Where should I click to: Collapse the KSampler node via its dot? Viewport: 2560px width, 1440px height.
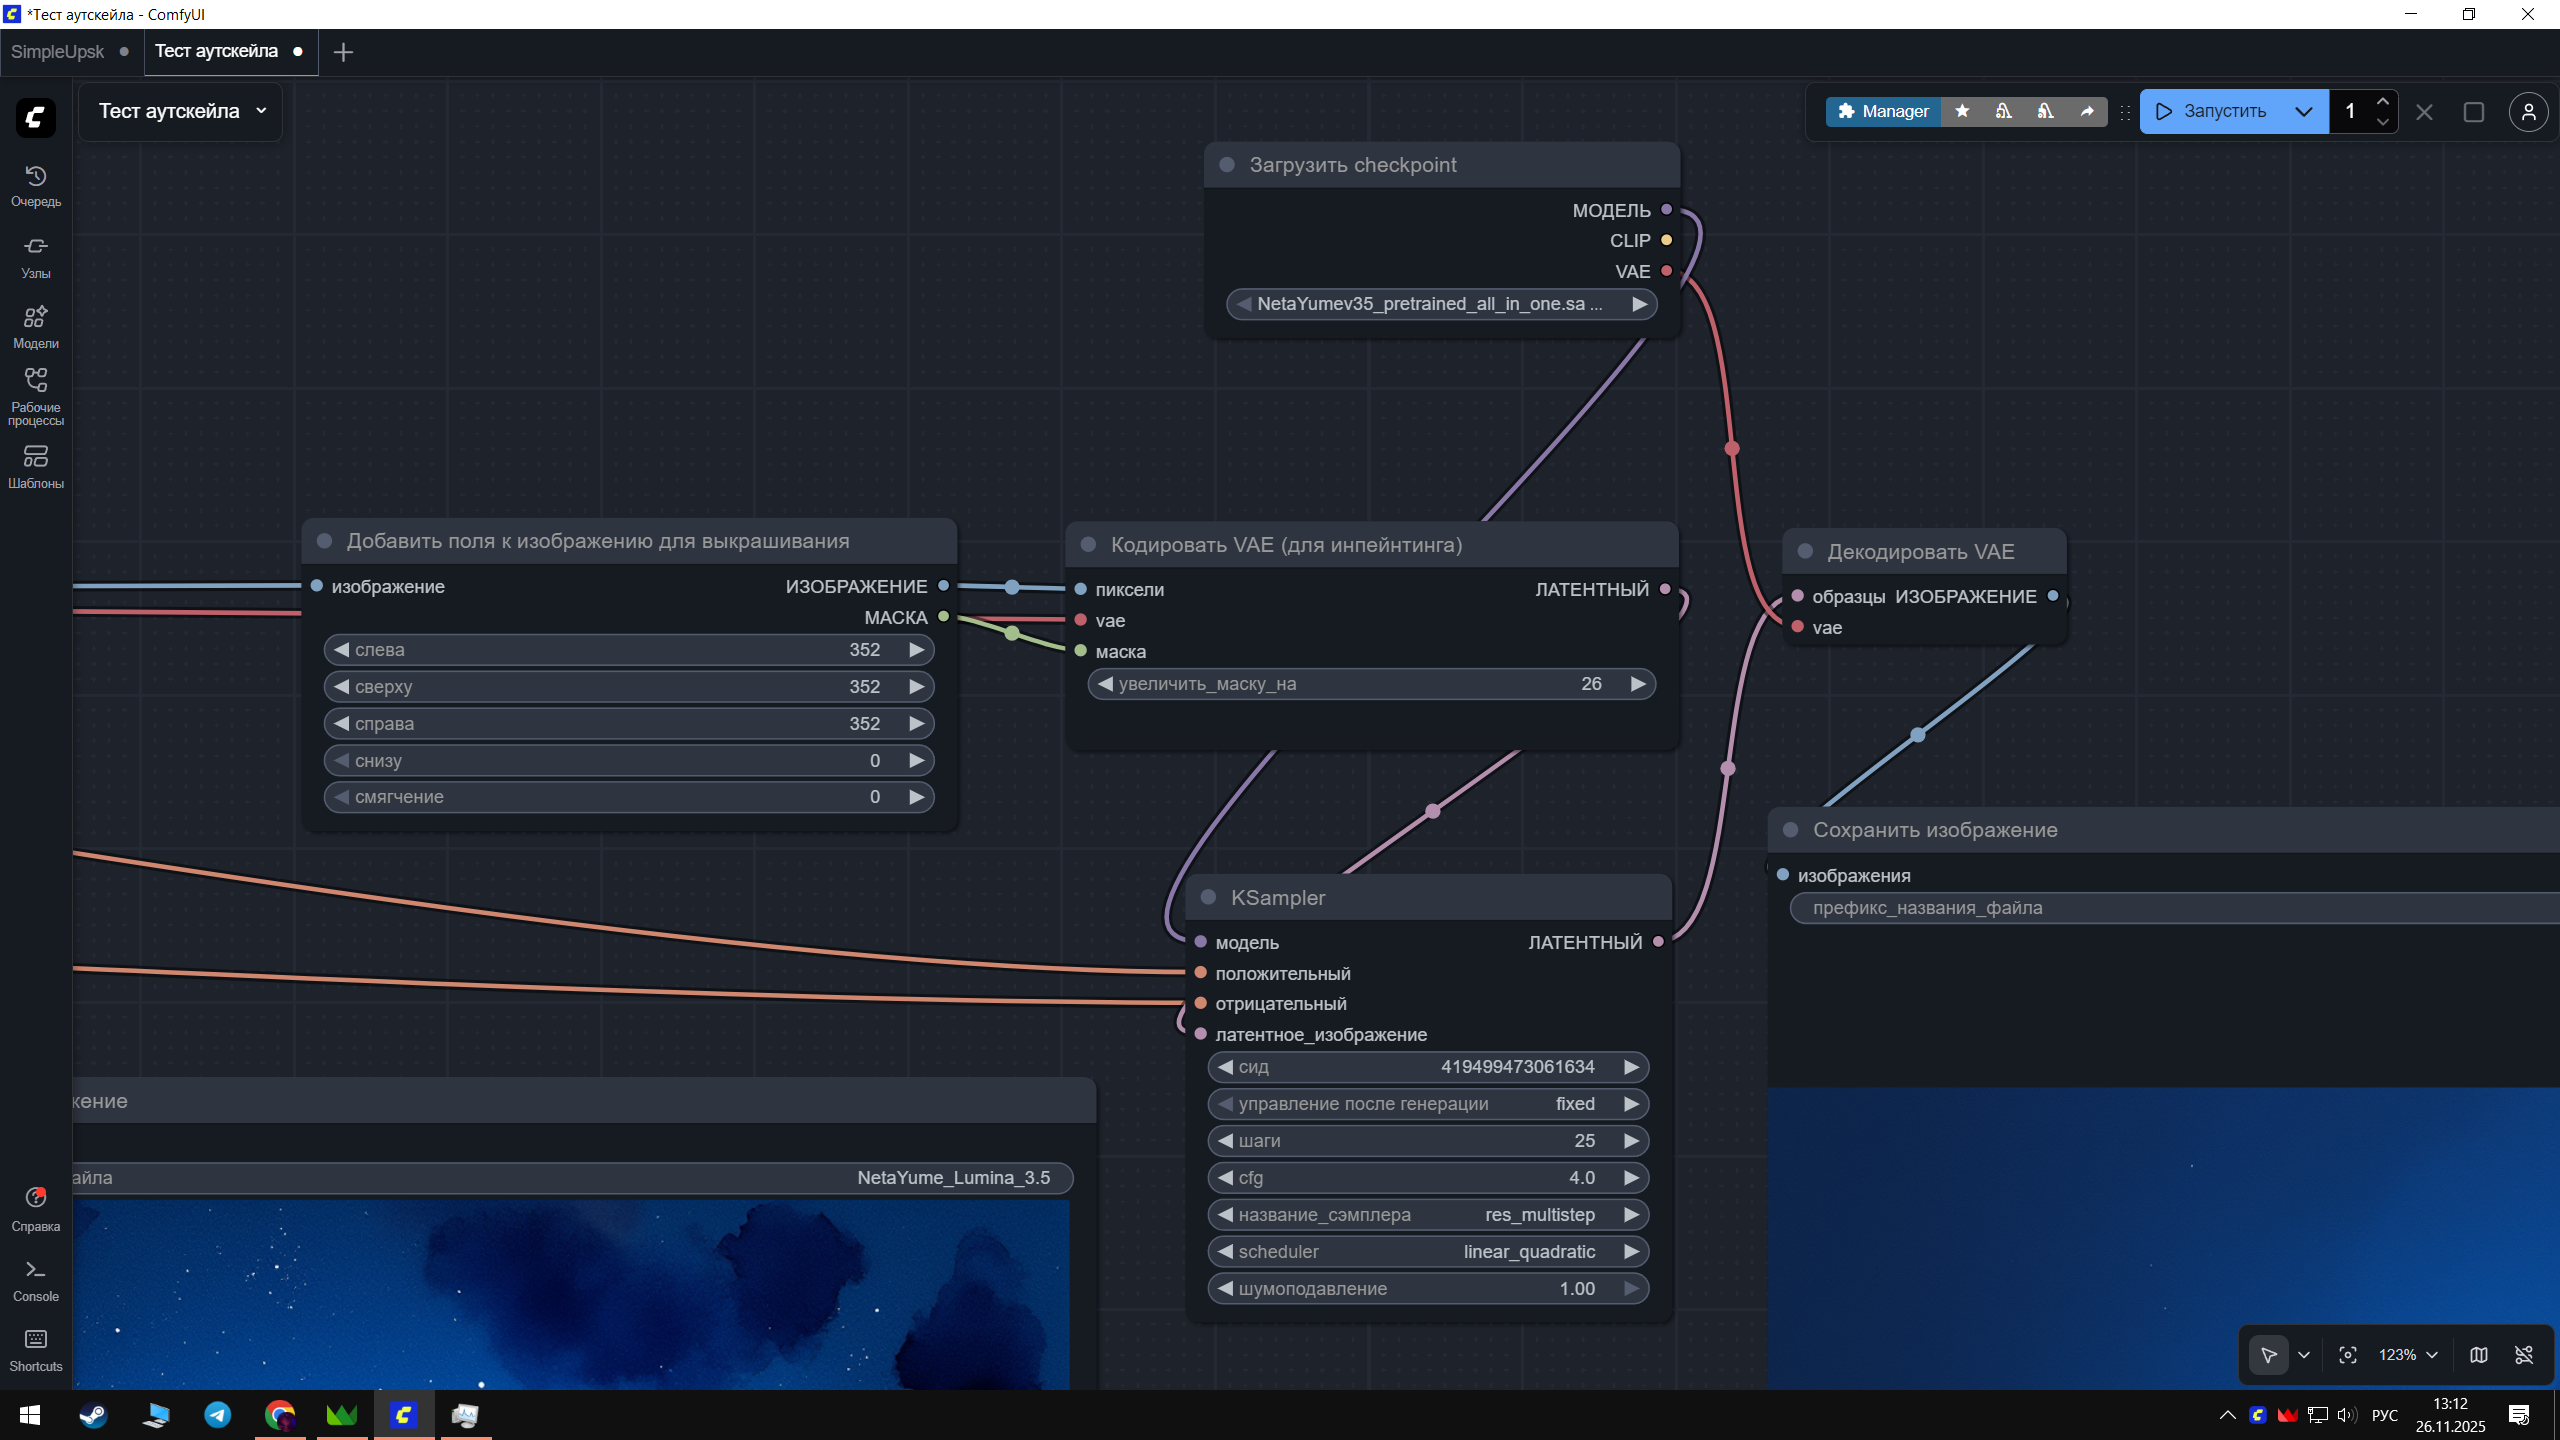point(1208,897)
